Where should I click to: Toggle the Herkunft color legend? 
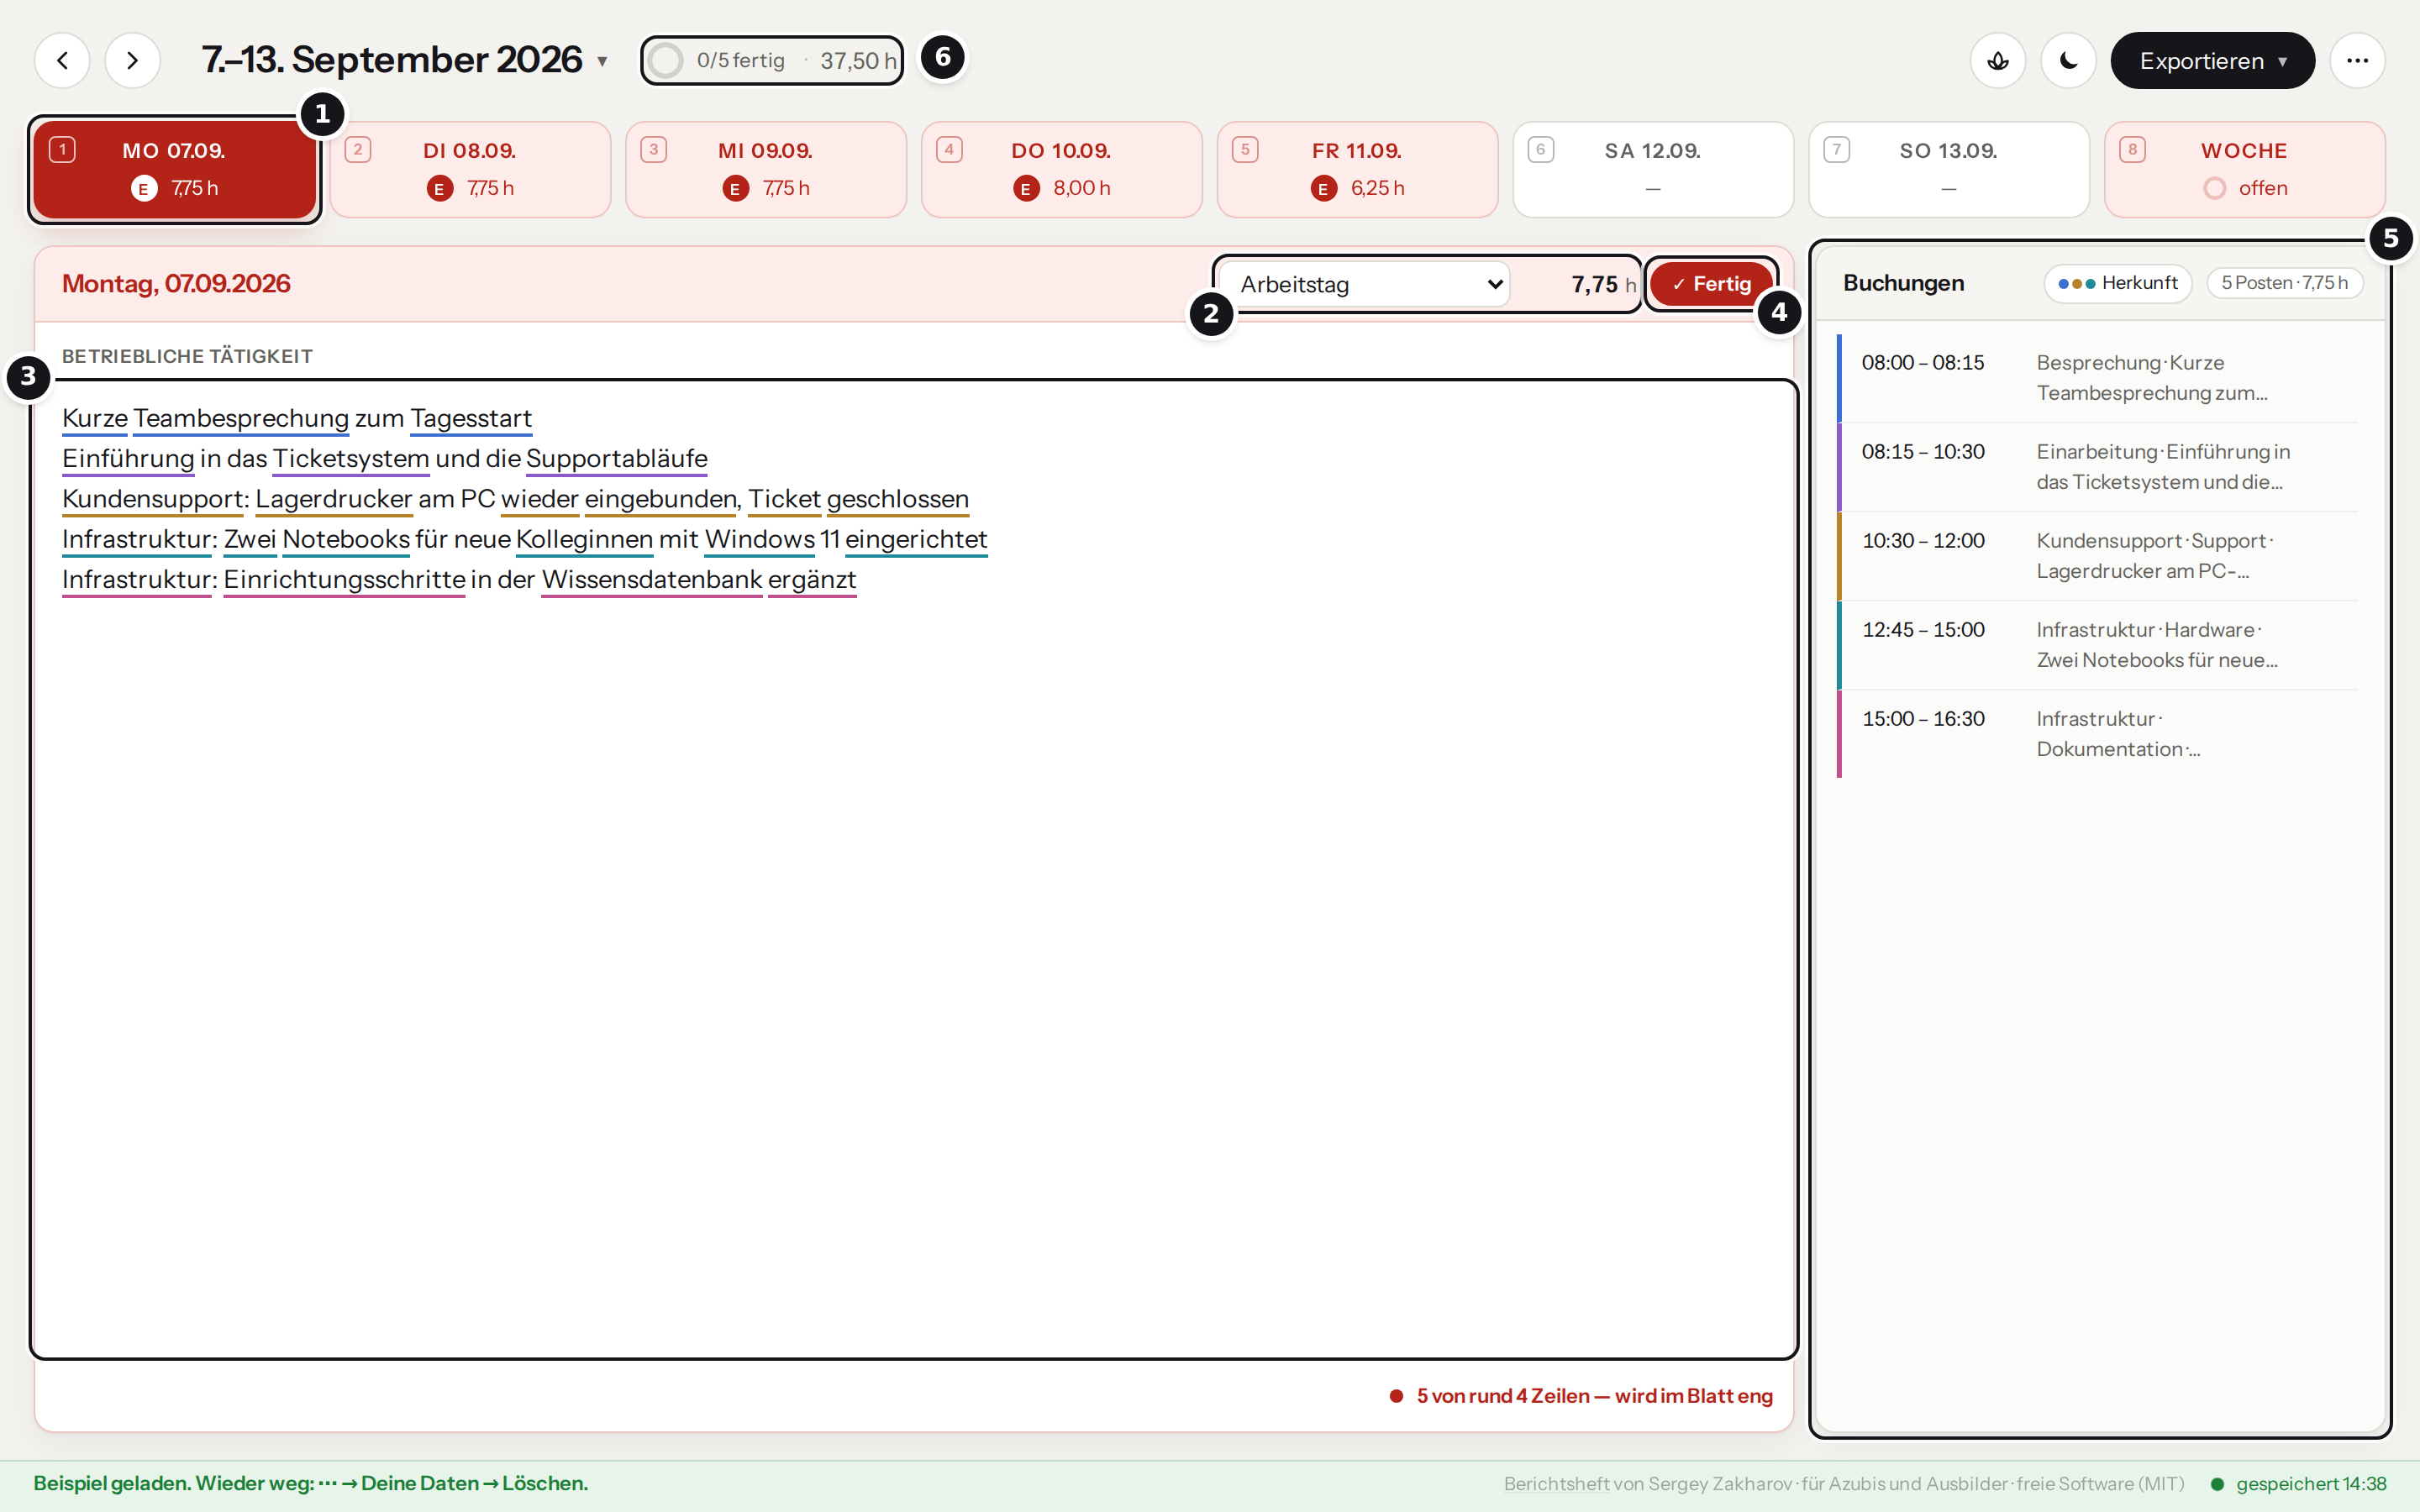pos(2118,283)
